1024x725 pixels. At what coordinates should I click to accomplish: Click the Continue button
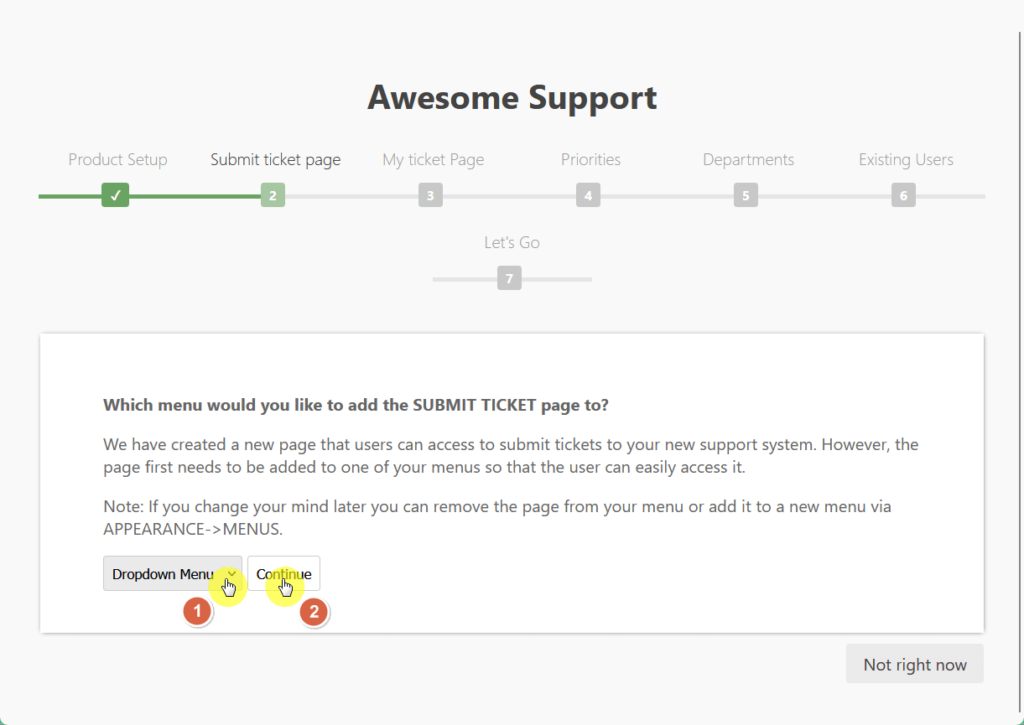click(283, 573)
